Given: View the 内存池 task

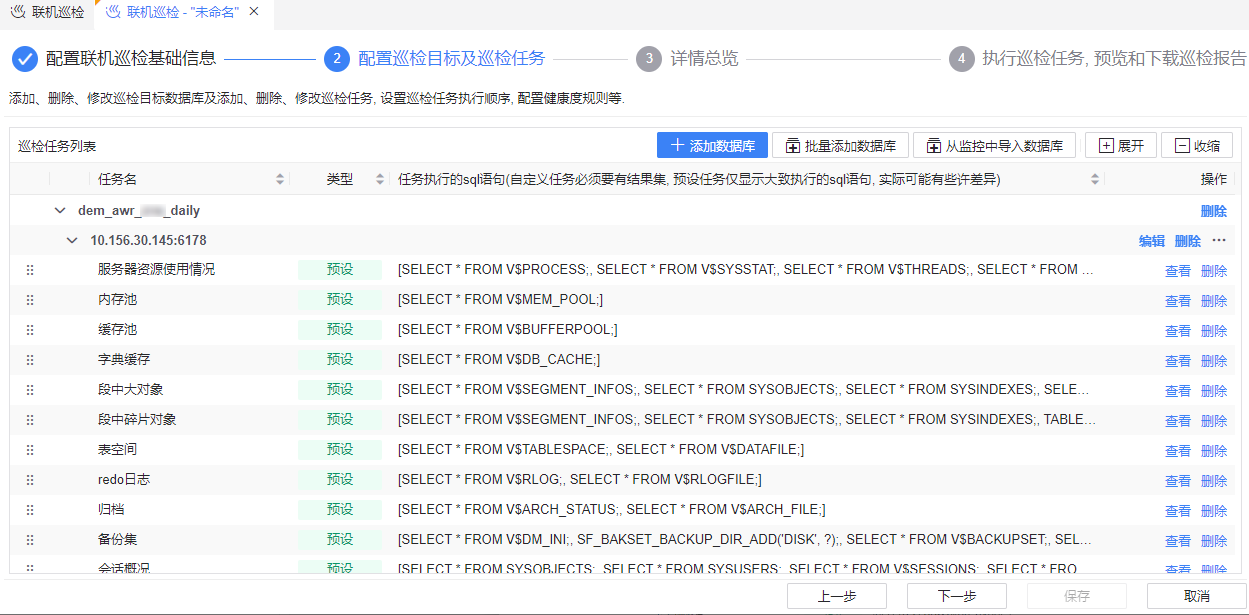Looking at the screenshot, I should [x=1178, y=301].
